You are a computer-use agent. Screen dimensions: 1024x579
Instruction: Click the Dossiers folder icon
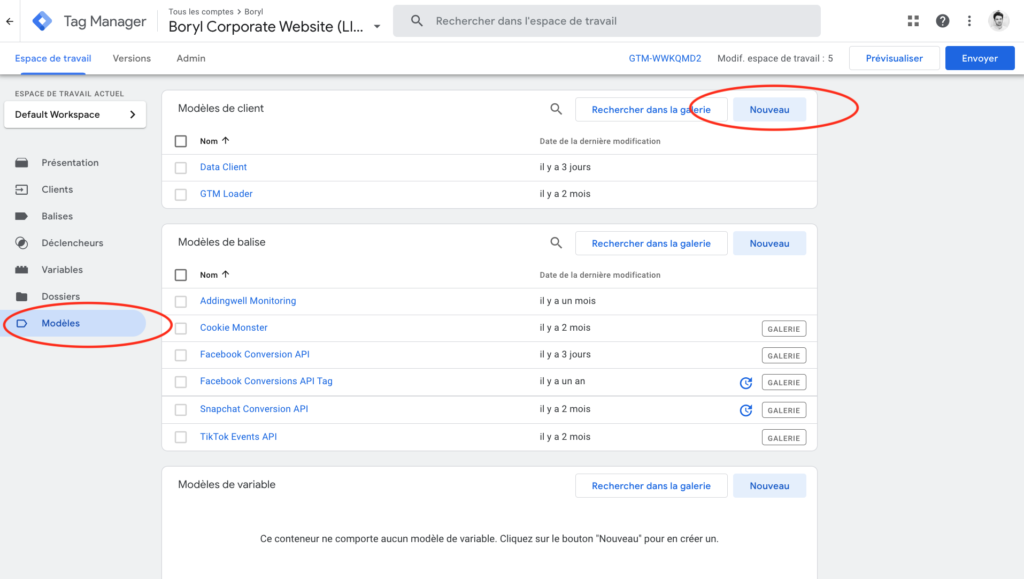coord(22,296)
